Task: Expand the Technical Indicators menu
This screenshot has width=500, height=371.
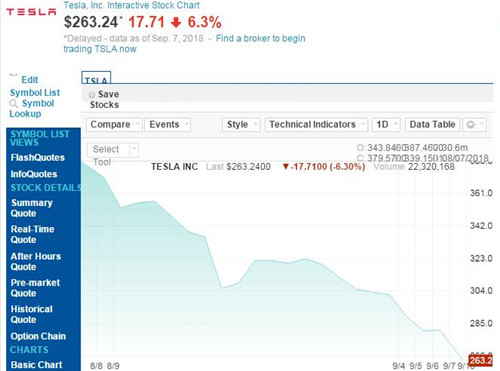Action: coord(316,125)
